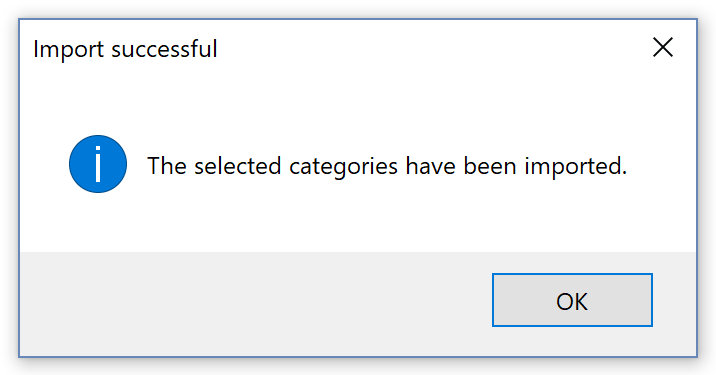The height and width of the screenshot is (375, 716).
Task: Click the circular 'i' info symbol
Action: [98, 164]
